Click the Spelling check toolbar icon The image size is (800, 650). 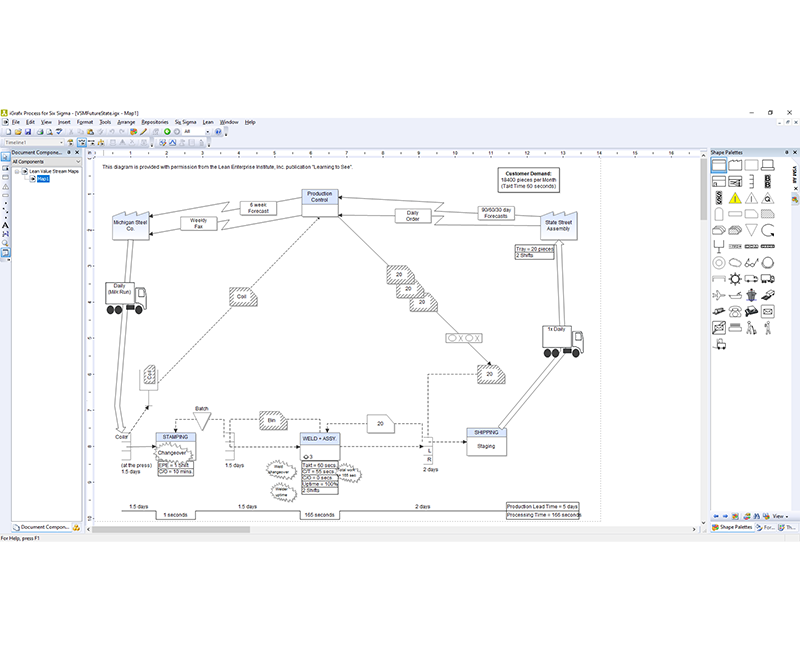pos(59,131)
